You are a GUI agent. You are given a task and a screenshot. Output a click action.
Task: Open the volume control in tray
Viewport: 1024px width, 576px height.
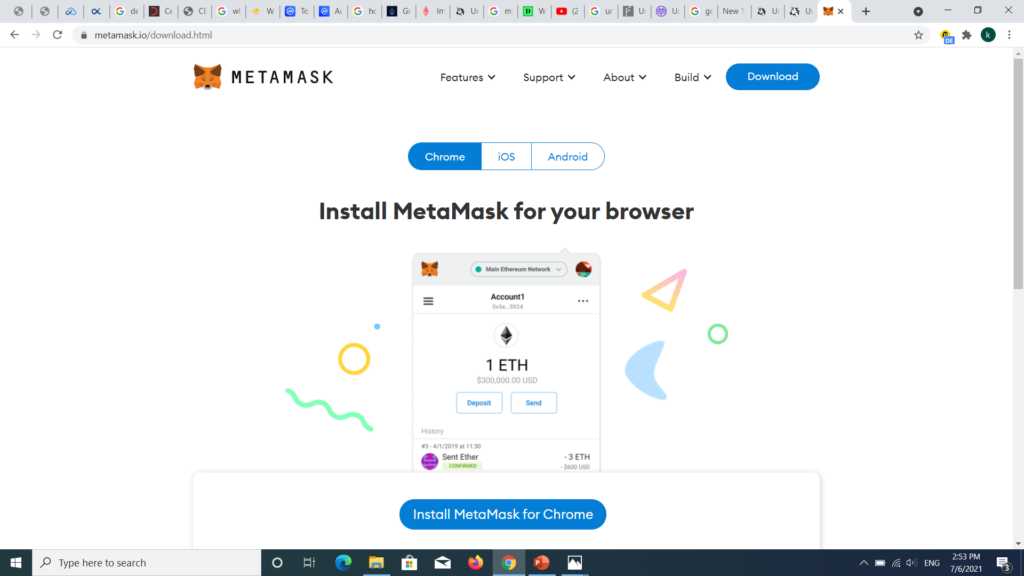coord(912,563)
